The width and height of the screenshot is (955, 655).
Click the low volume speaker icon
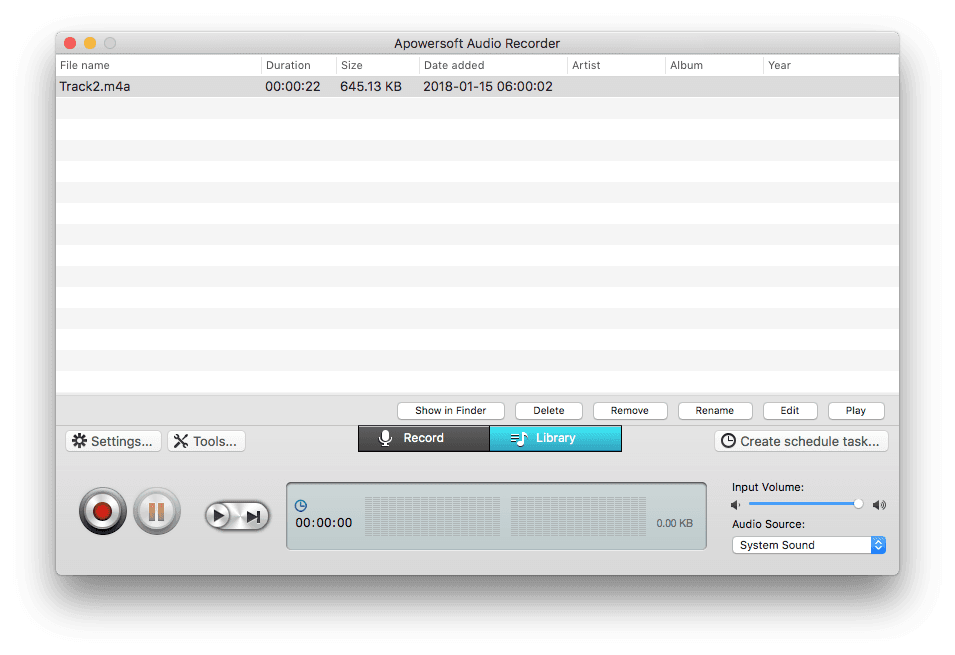tap(737, 505)
